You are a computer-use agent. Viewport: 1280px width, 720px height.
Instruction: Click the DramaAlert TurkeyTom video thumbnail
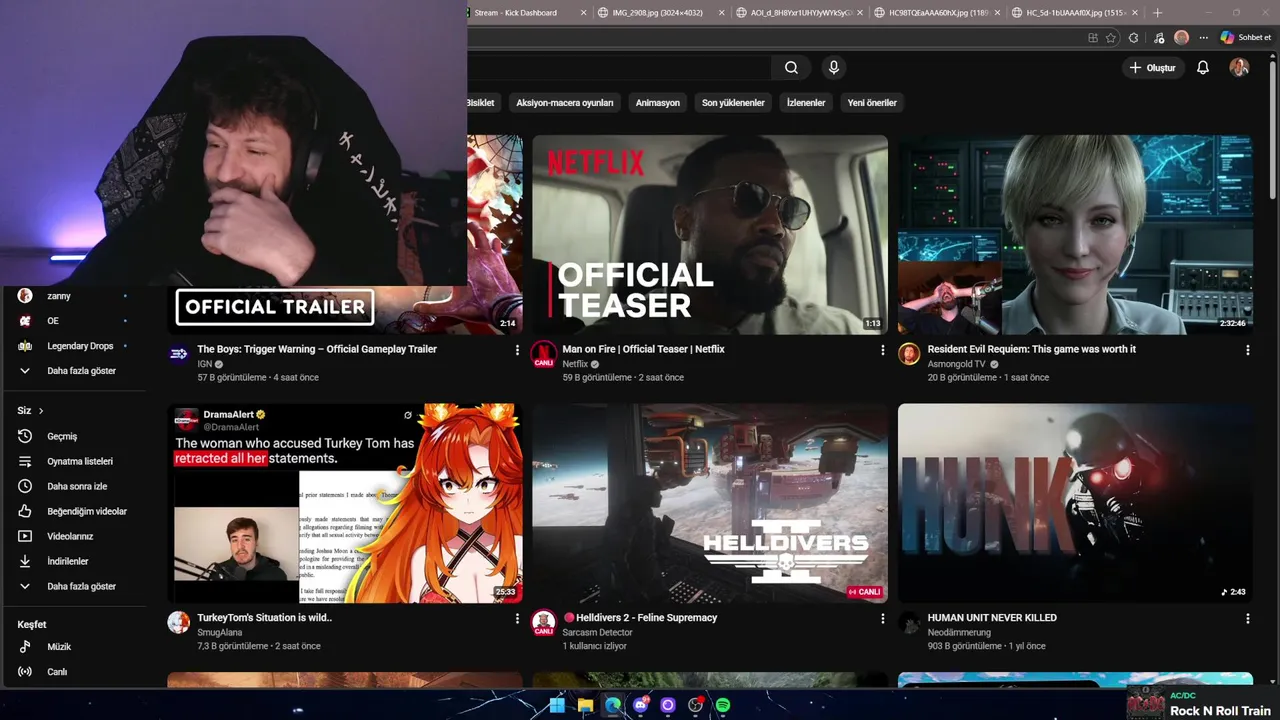pos(345,504)
